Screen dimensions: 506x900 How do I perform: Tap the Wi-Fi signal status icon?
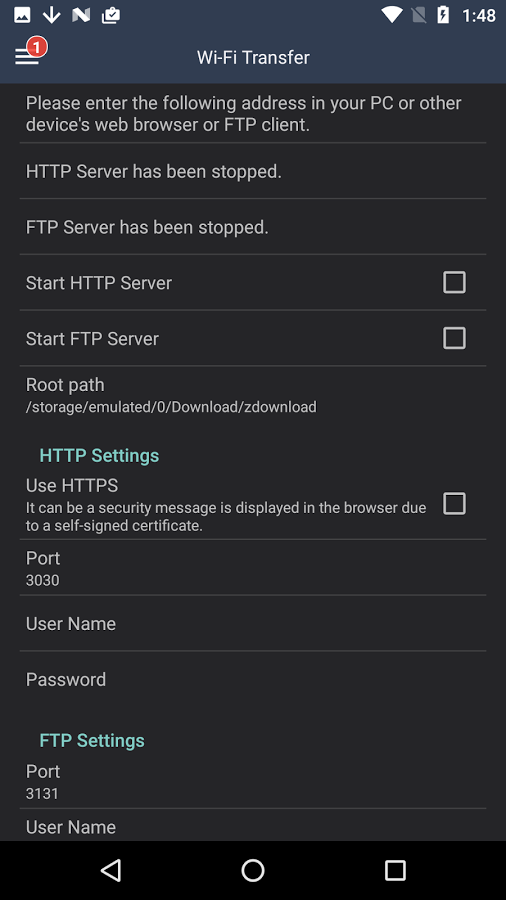[x=392, y=15]
